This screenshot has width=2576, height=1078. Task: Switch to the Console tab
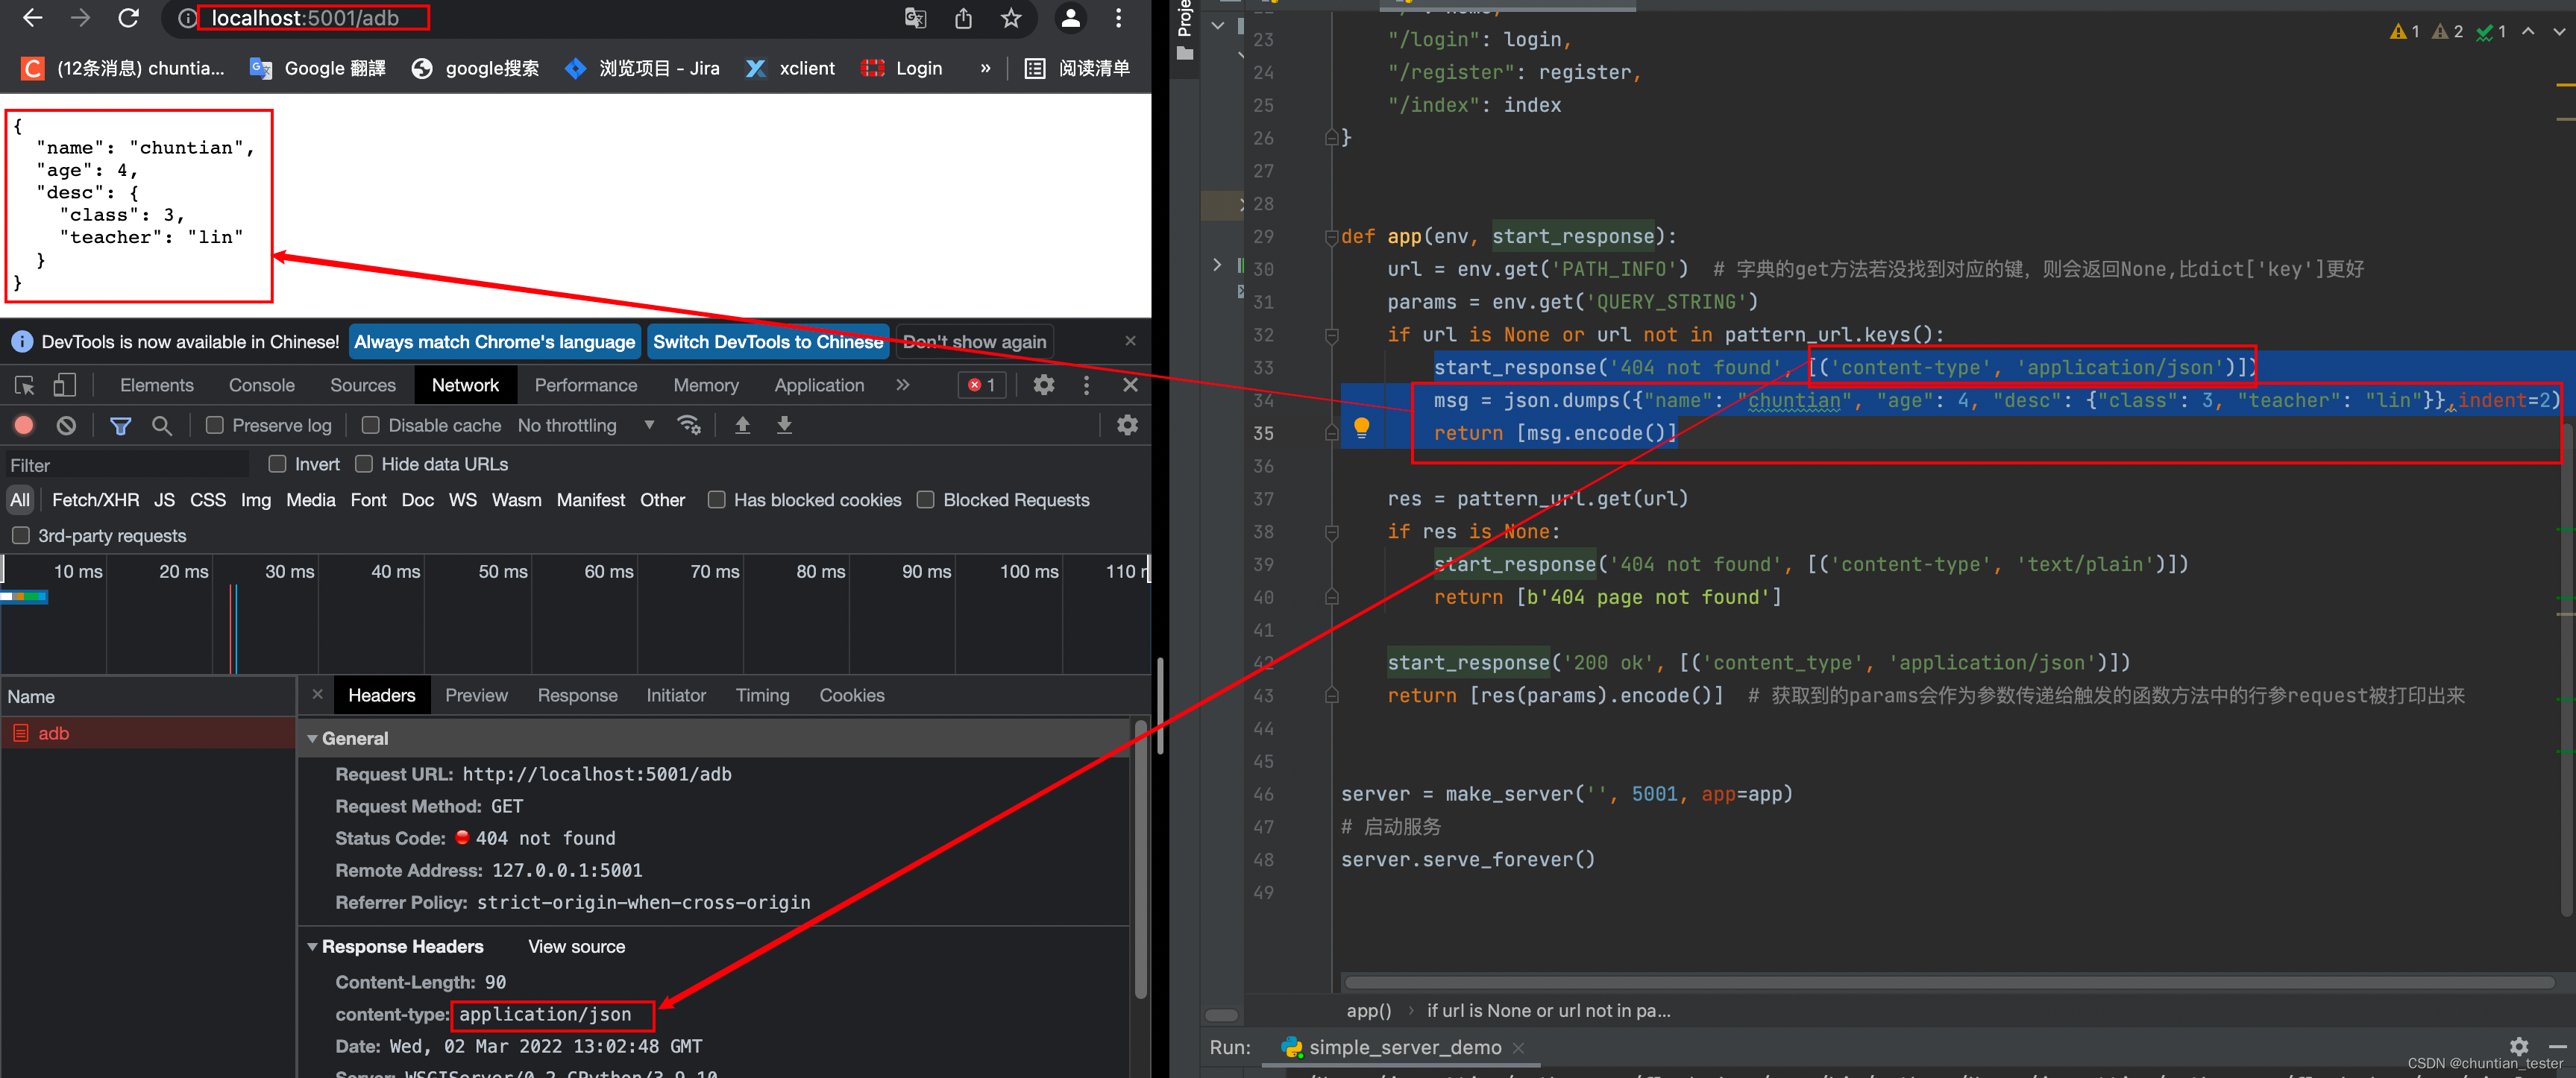pos(261,385)
